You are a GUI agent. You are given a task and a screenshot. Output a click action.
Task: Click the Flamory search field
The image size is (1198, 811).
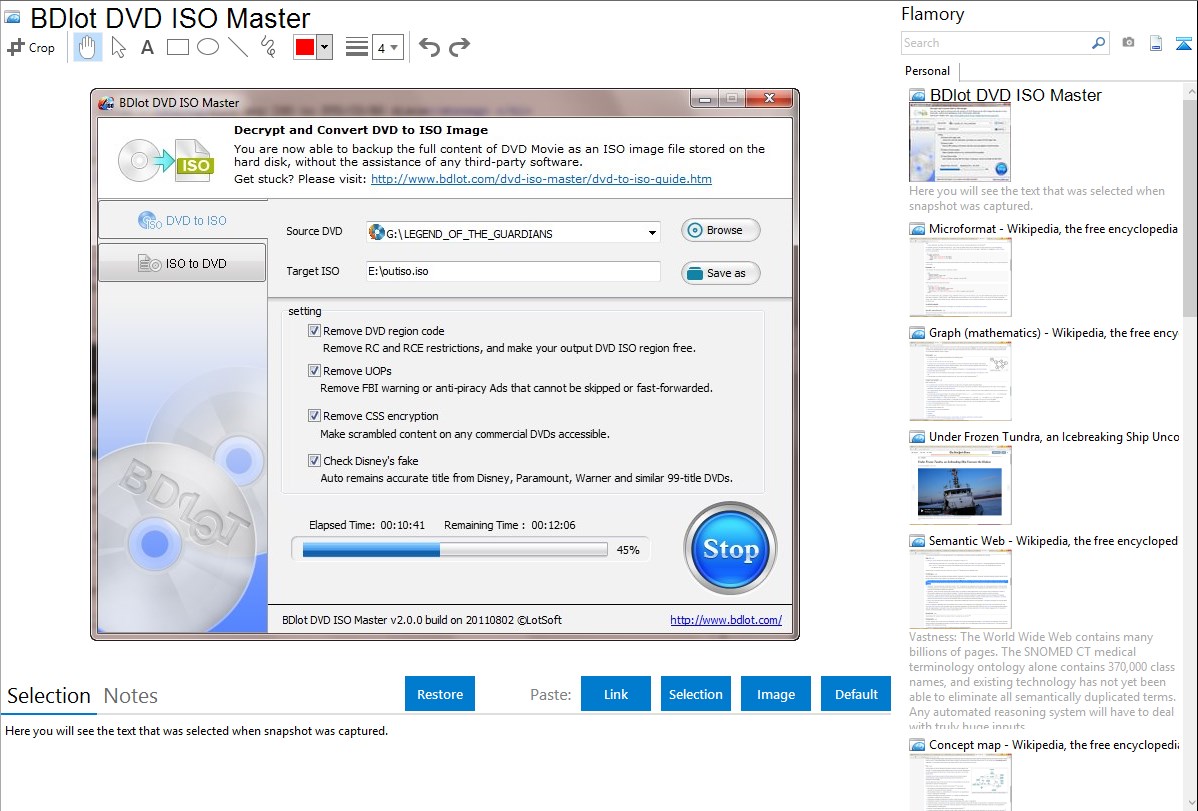(995, 43)
